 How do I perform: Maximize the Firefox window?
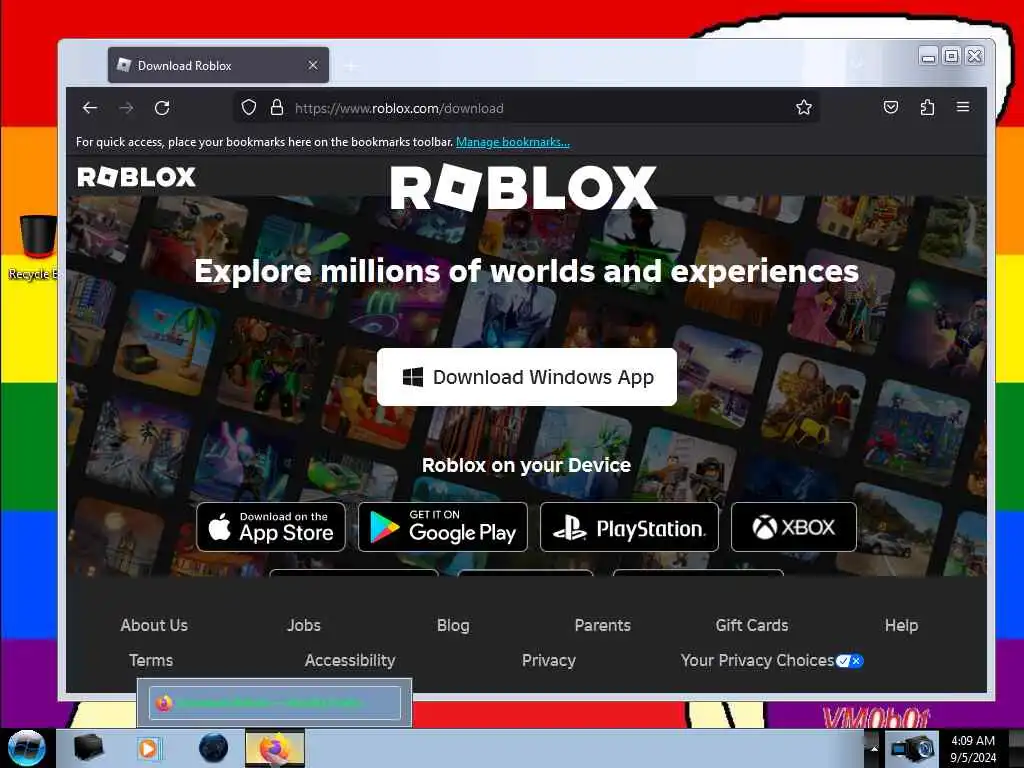pyautogui.click(x=952, y=56)
